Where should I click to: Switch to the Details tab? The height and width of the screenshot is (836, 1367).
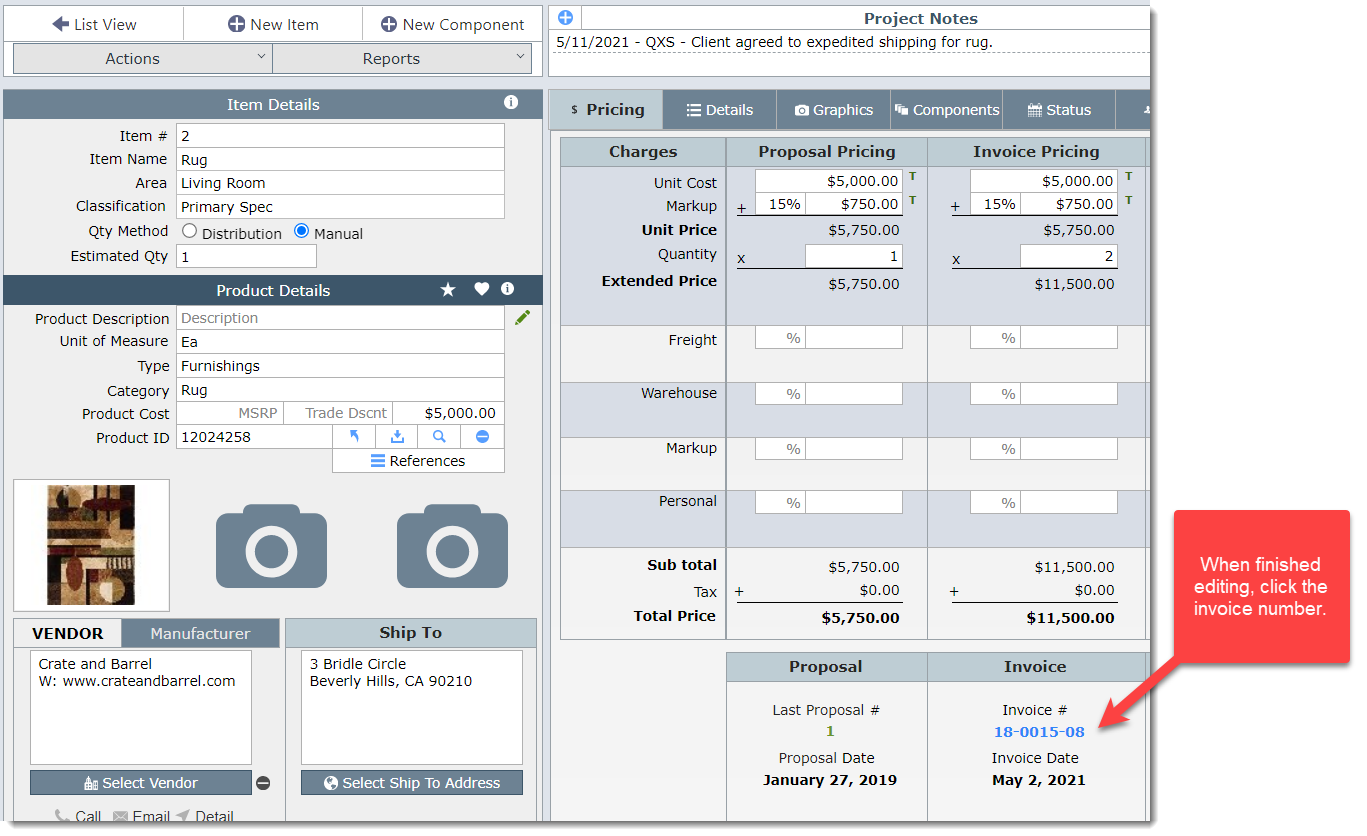point(720,110)
